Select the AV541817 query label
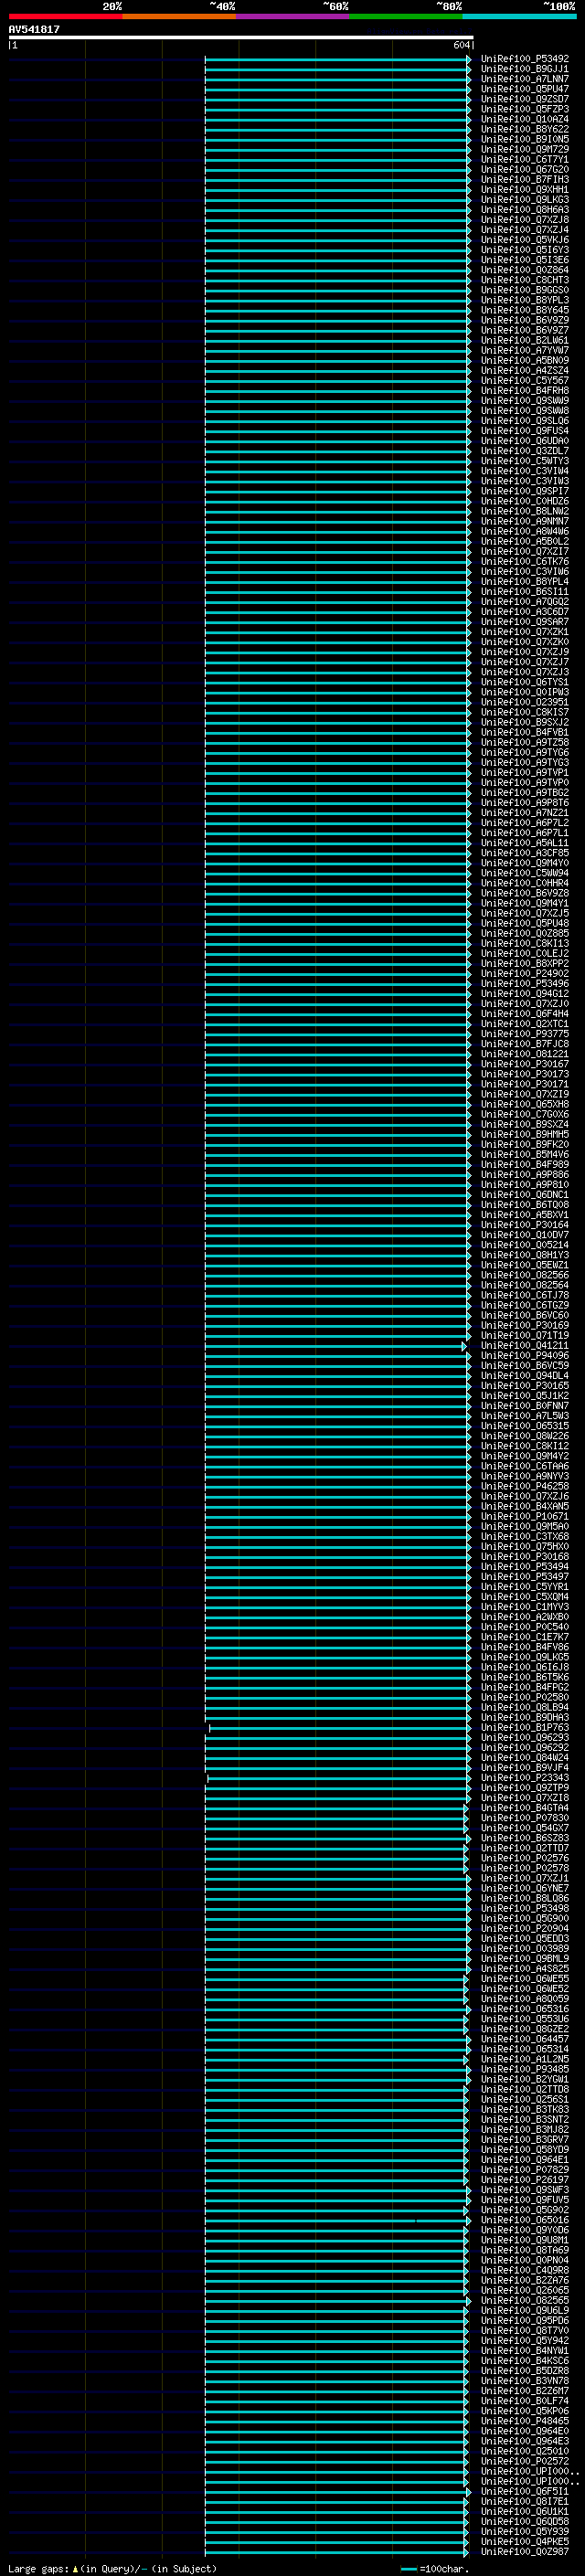The height and width of the screenshot is (2576, 585). tap(34, 29)
